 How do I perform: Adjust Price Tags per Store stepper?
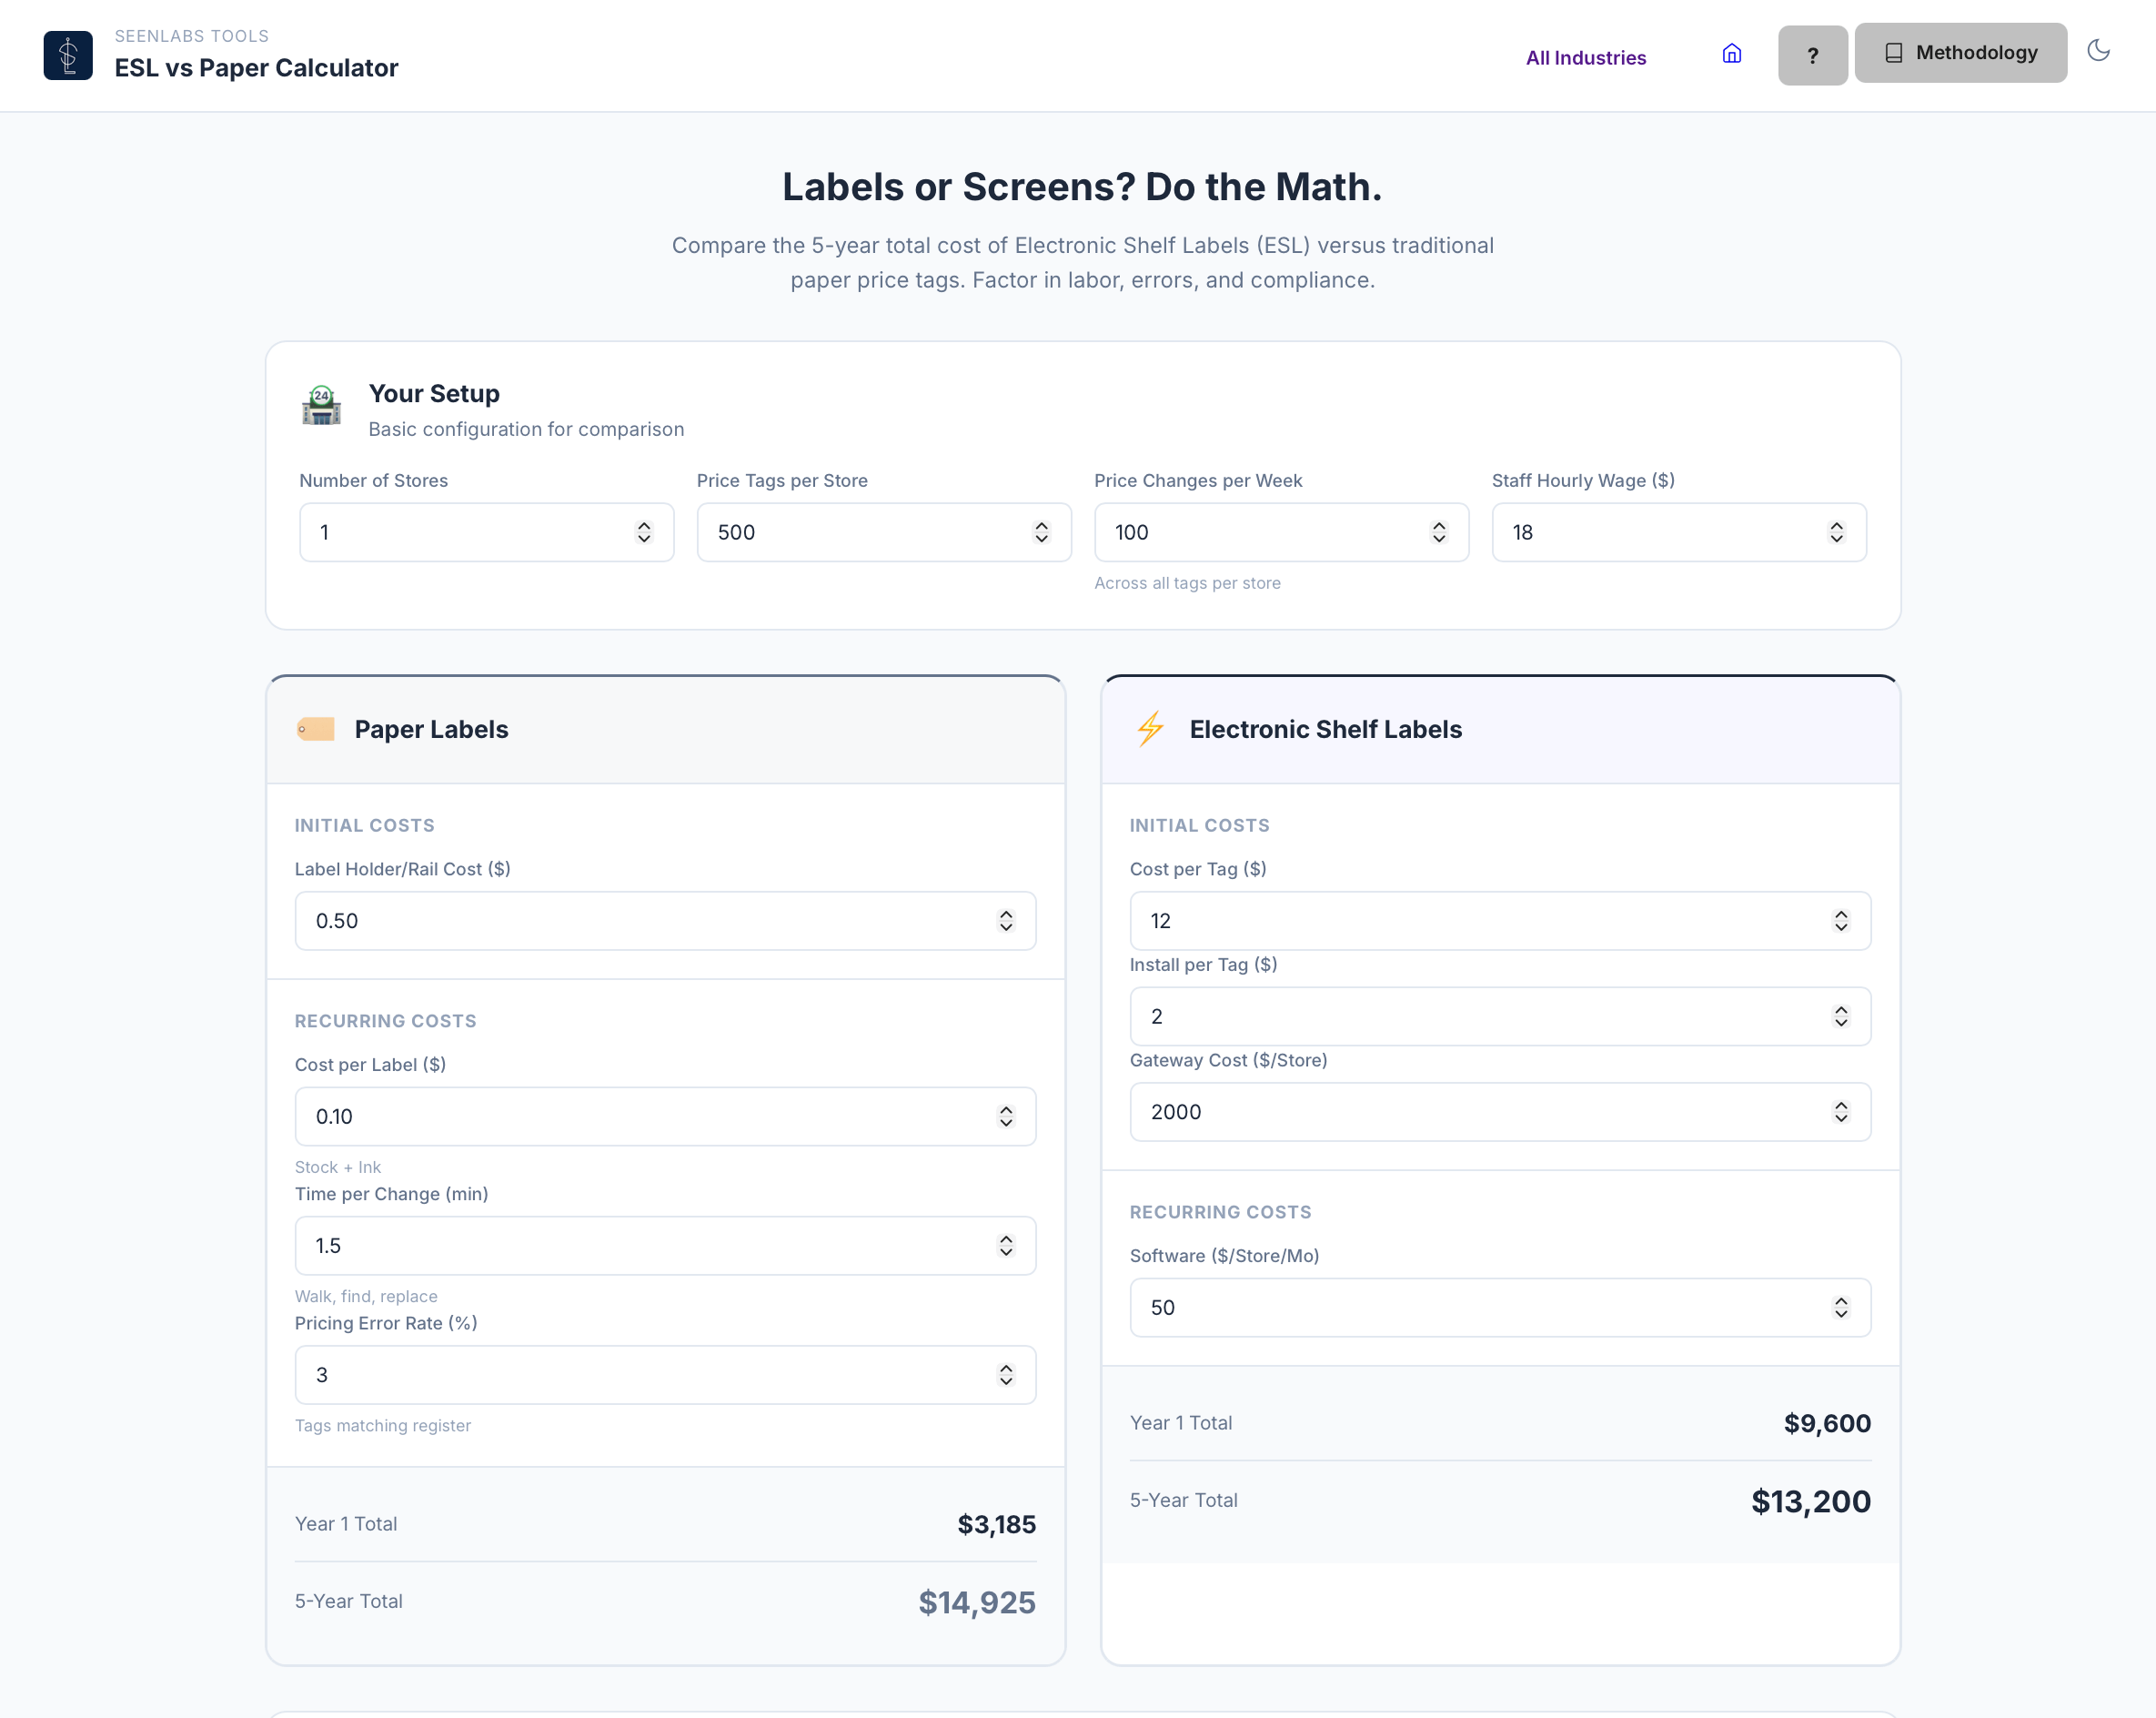point(1041,533)
